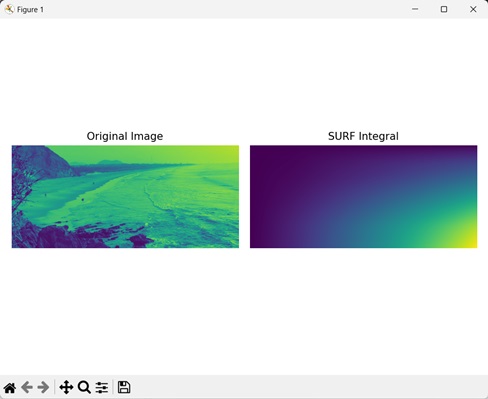Click the Figure 1 matplotlib window icon
Screen dimensions: 488x399
(9, 9)
